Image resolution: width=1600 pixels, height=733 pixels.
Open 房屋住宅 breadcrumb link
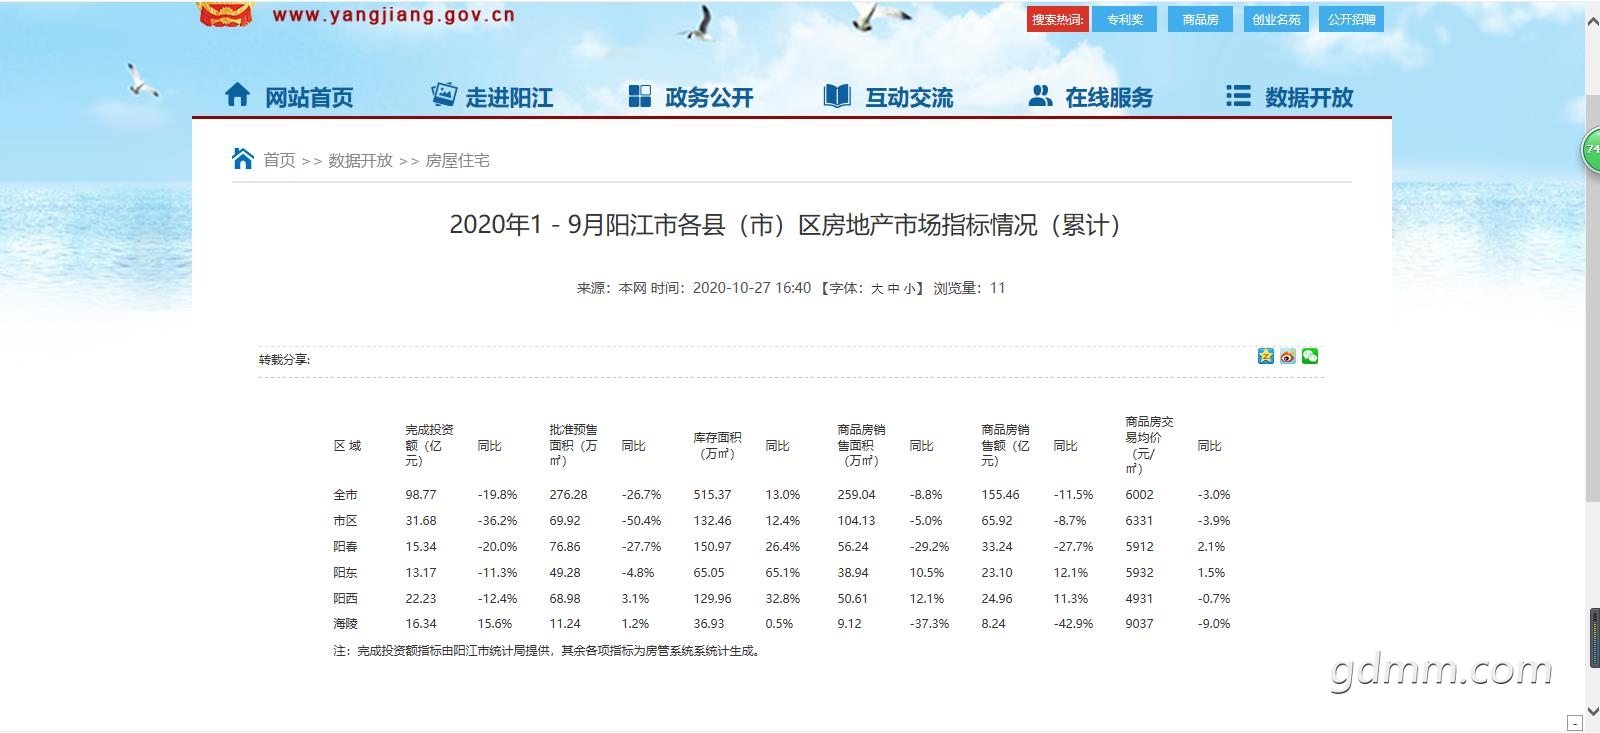coord(457,160)
